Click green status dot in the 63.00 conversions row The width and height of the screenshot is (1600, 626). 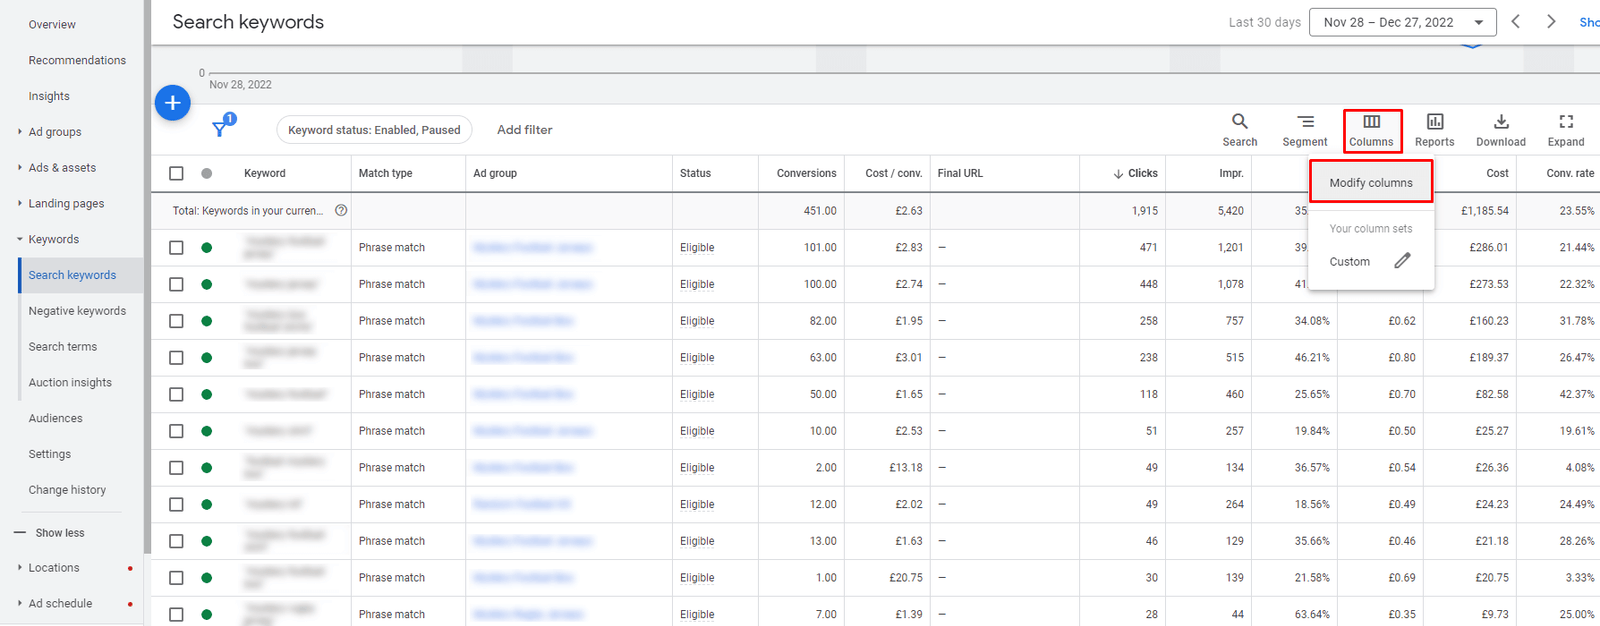click(x=207, y=357)
